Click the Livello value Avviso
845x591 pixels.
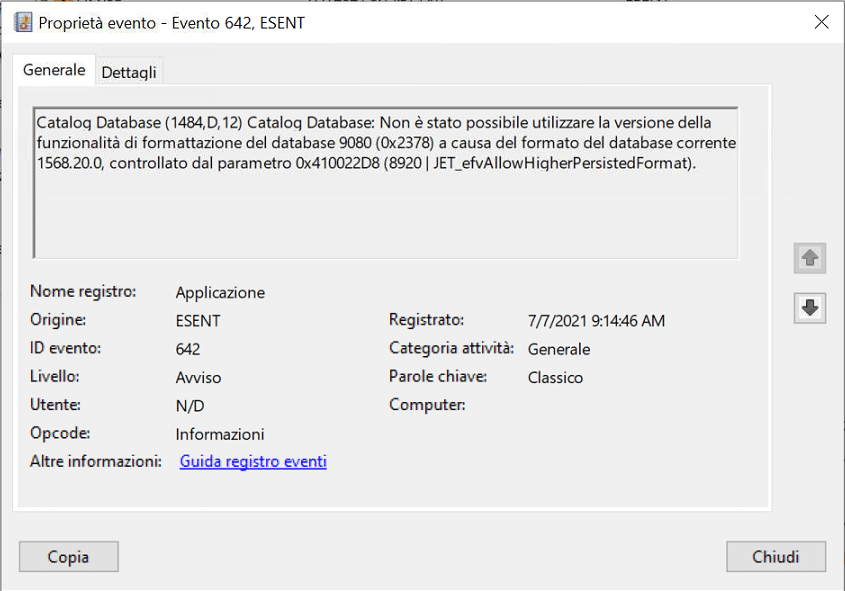pos(198,378)
